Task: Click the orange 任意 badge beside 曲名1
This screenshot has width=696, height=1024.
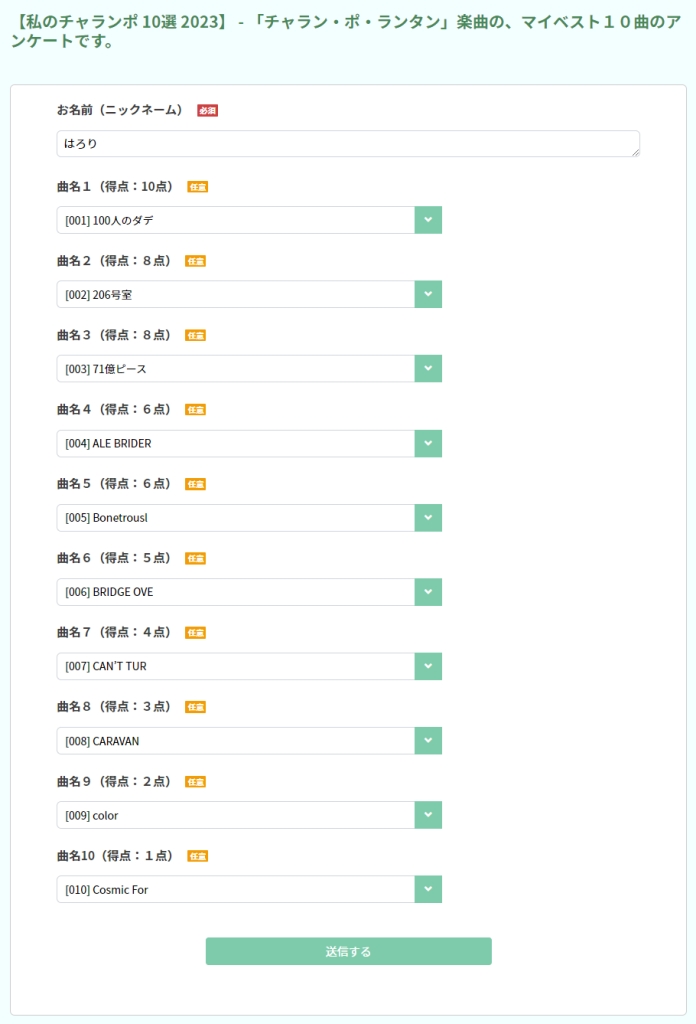Action: 198,187
